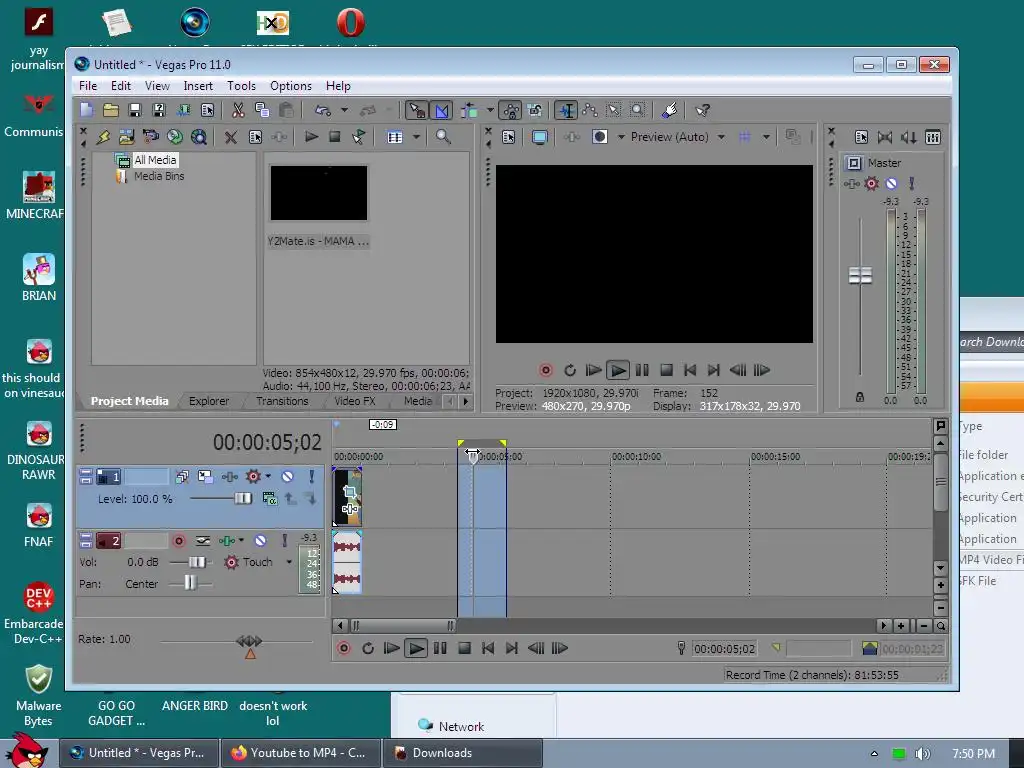This screenshot has width=1024, height=768.
Task: Search the media bins with magnifier icon
Action: [x=443, y=136]
